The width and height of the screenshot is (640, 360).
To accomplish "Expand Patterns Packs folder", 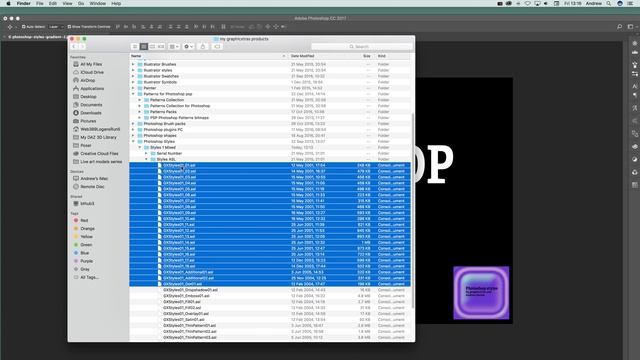I will pyautogui.click(x=139, y=111).
